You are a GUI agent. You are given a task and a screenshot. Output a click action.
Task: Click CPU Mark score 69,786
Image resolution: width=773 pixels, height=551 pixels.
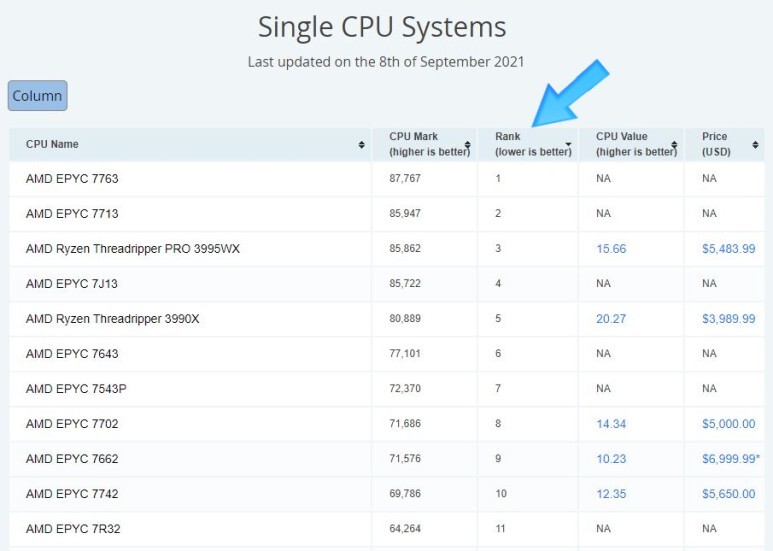point(405,493)
